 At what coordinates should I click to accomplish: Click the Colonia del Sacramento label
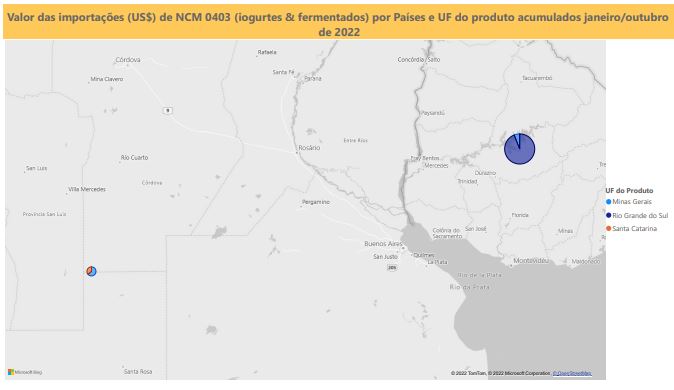coord(447,233)
